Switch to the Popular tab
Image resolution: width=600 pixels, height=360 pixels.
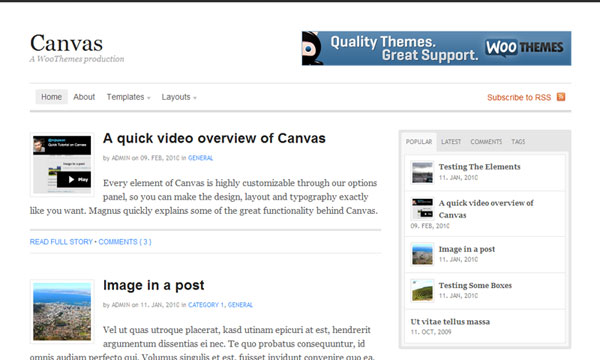coord(419,142)
